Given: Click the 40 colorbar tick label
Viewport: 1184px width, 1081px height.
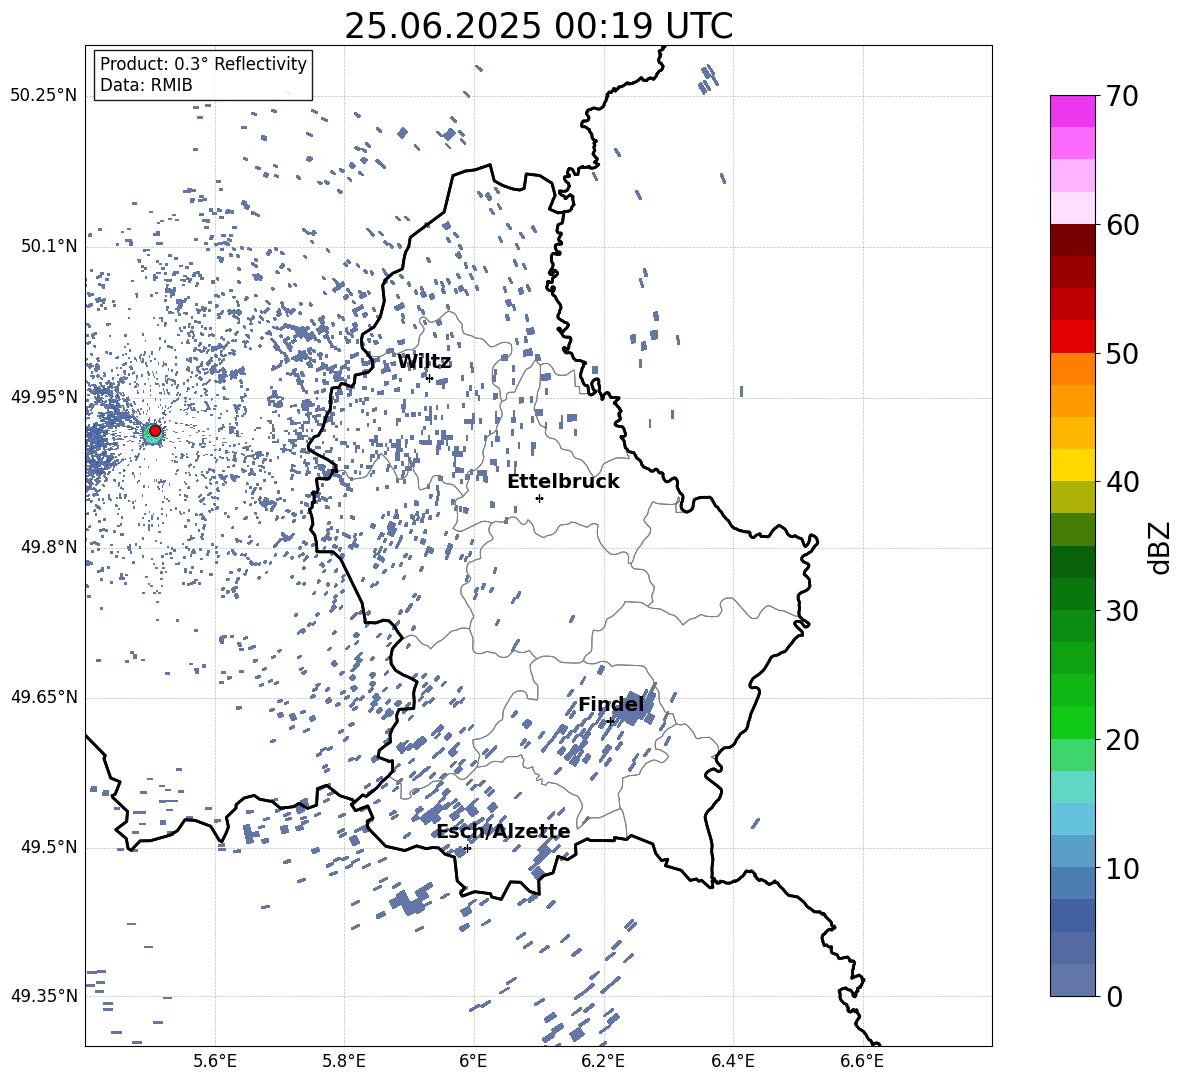Looking at the screenshot, I should tap(1122, 482).
